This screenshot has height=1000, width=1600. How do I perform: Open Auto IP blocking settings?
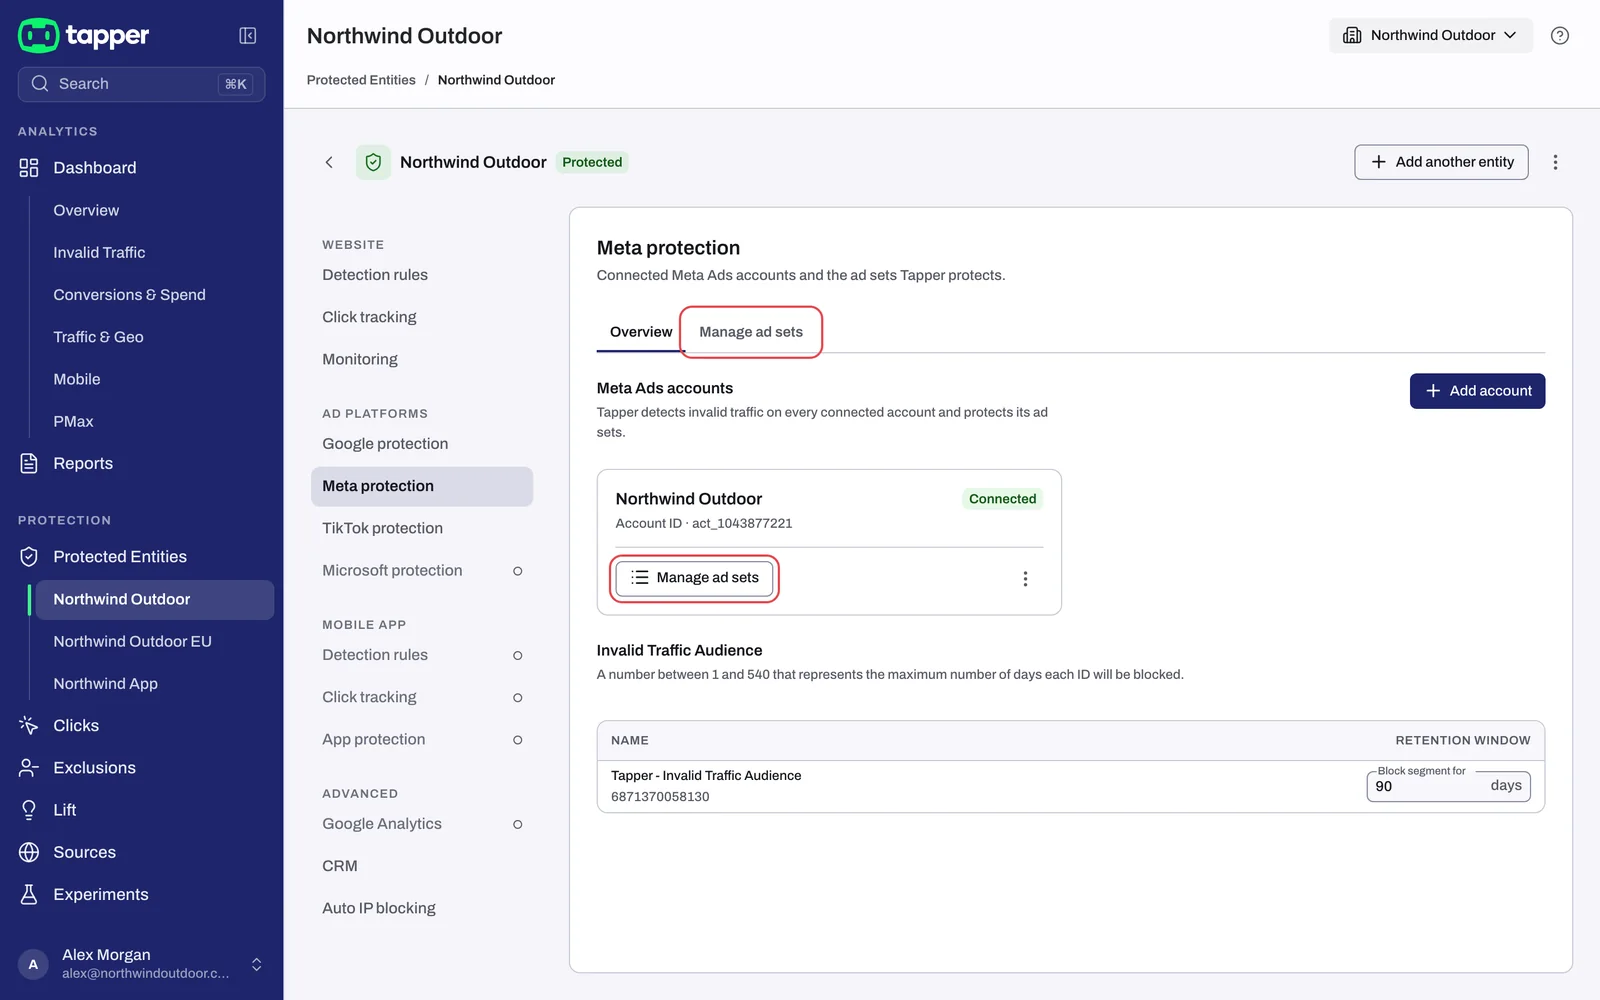[379, 908]
